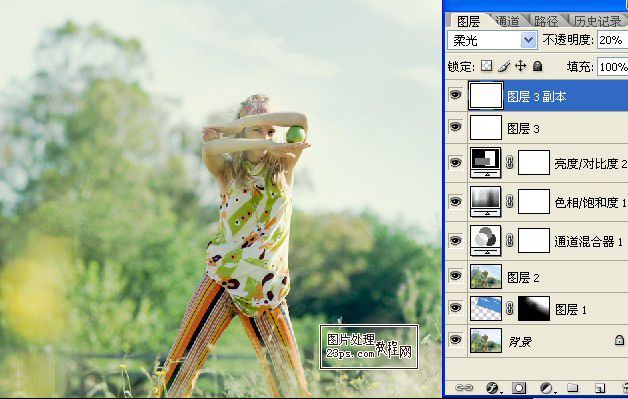Hide the 背景 layer

coord(456,340)
